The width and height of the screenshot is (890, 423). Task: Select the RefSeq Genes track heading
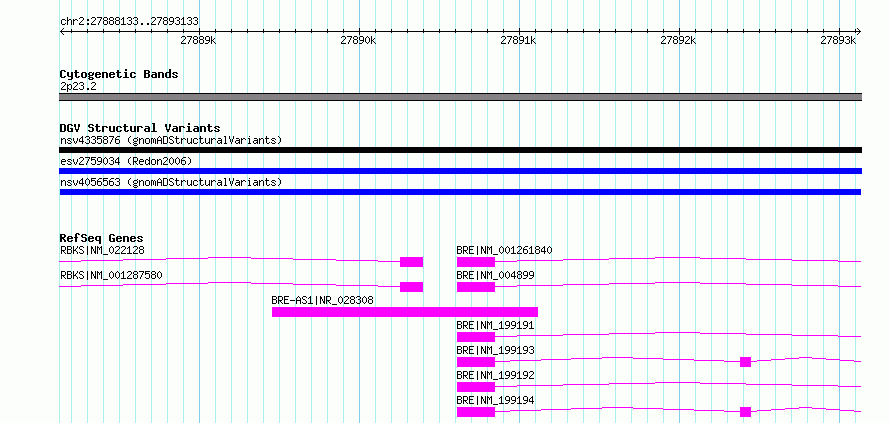102,238
